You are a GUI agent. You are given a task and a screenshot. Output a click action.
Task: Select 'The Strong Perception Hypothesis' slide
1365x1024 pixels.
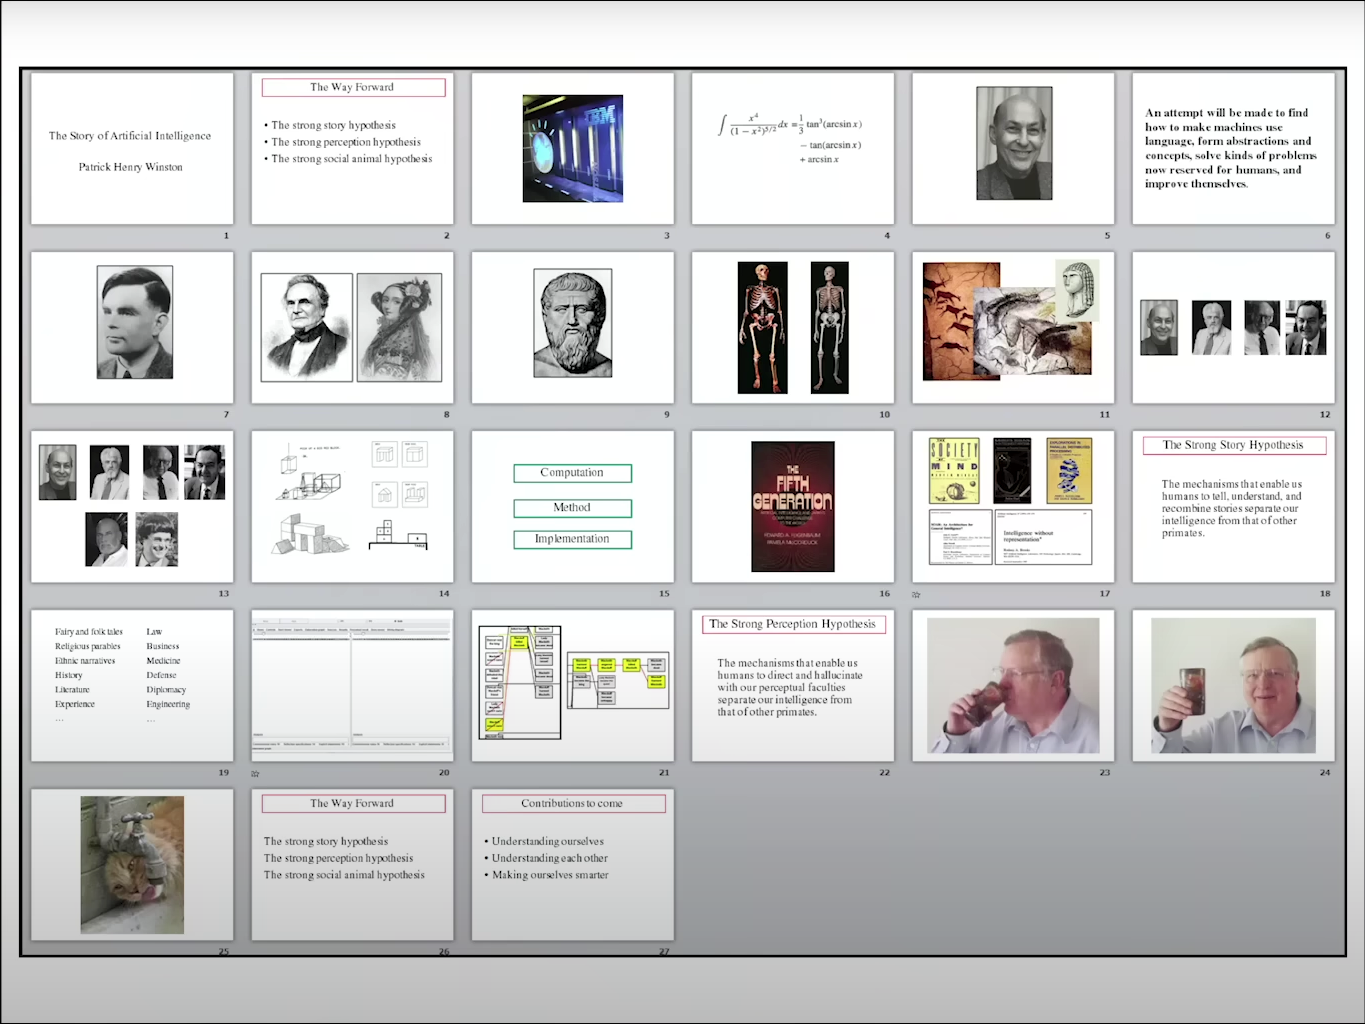792,685
